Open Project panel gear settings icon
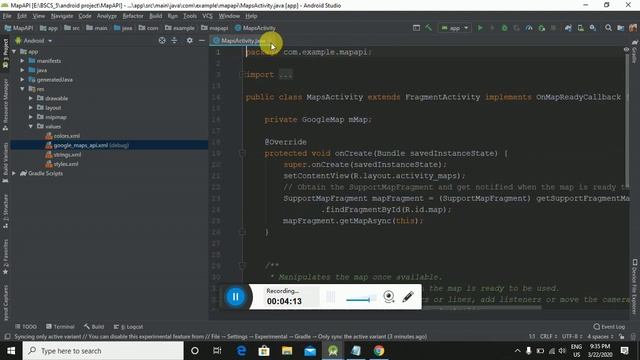Viewport: 640px width, 360px height. [189, 40]
